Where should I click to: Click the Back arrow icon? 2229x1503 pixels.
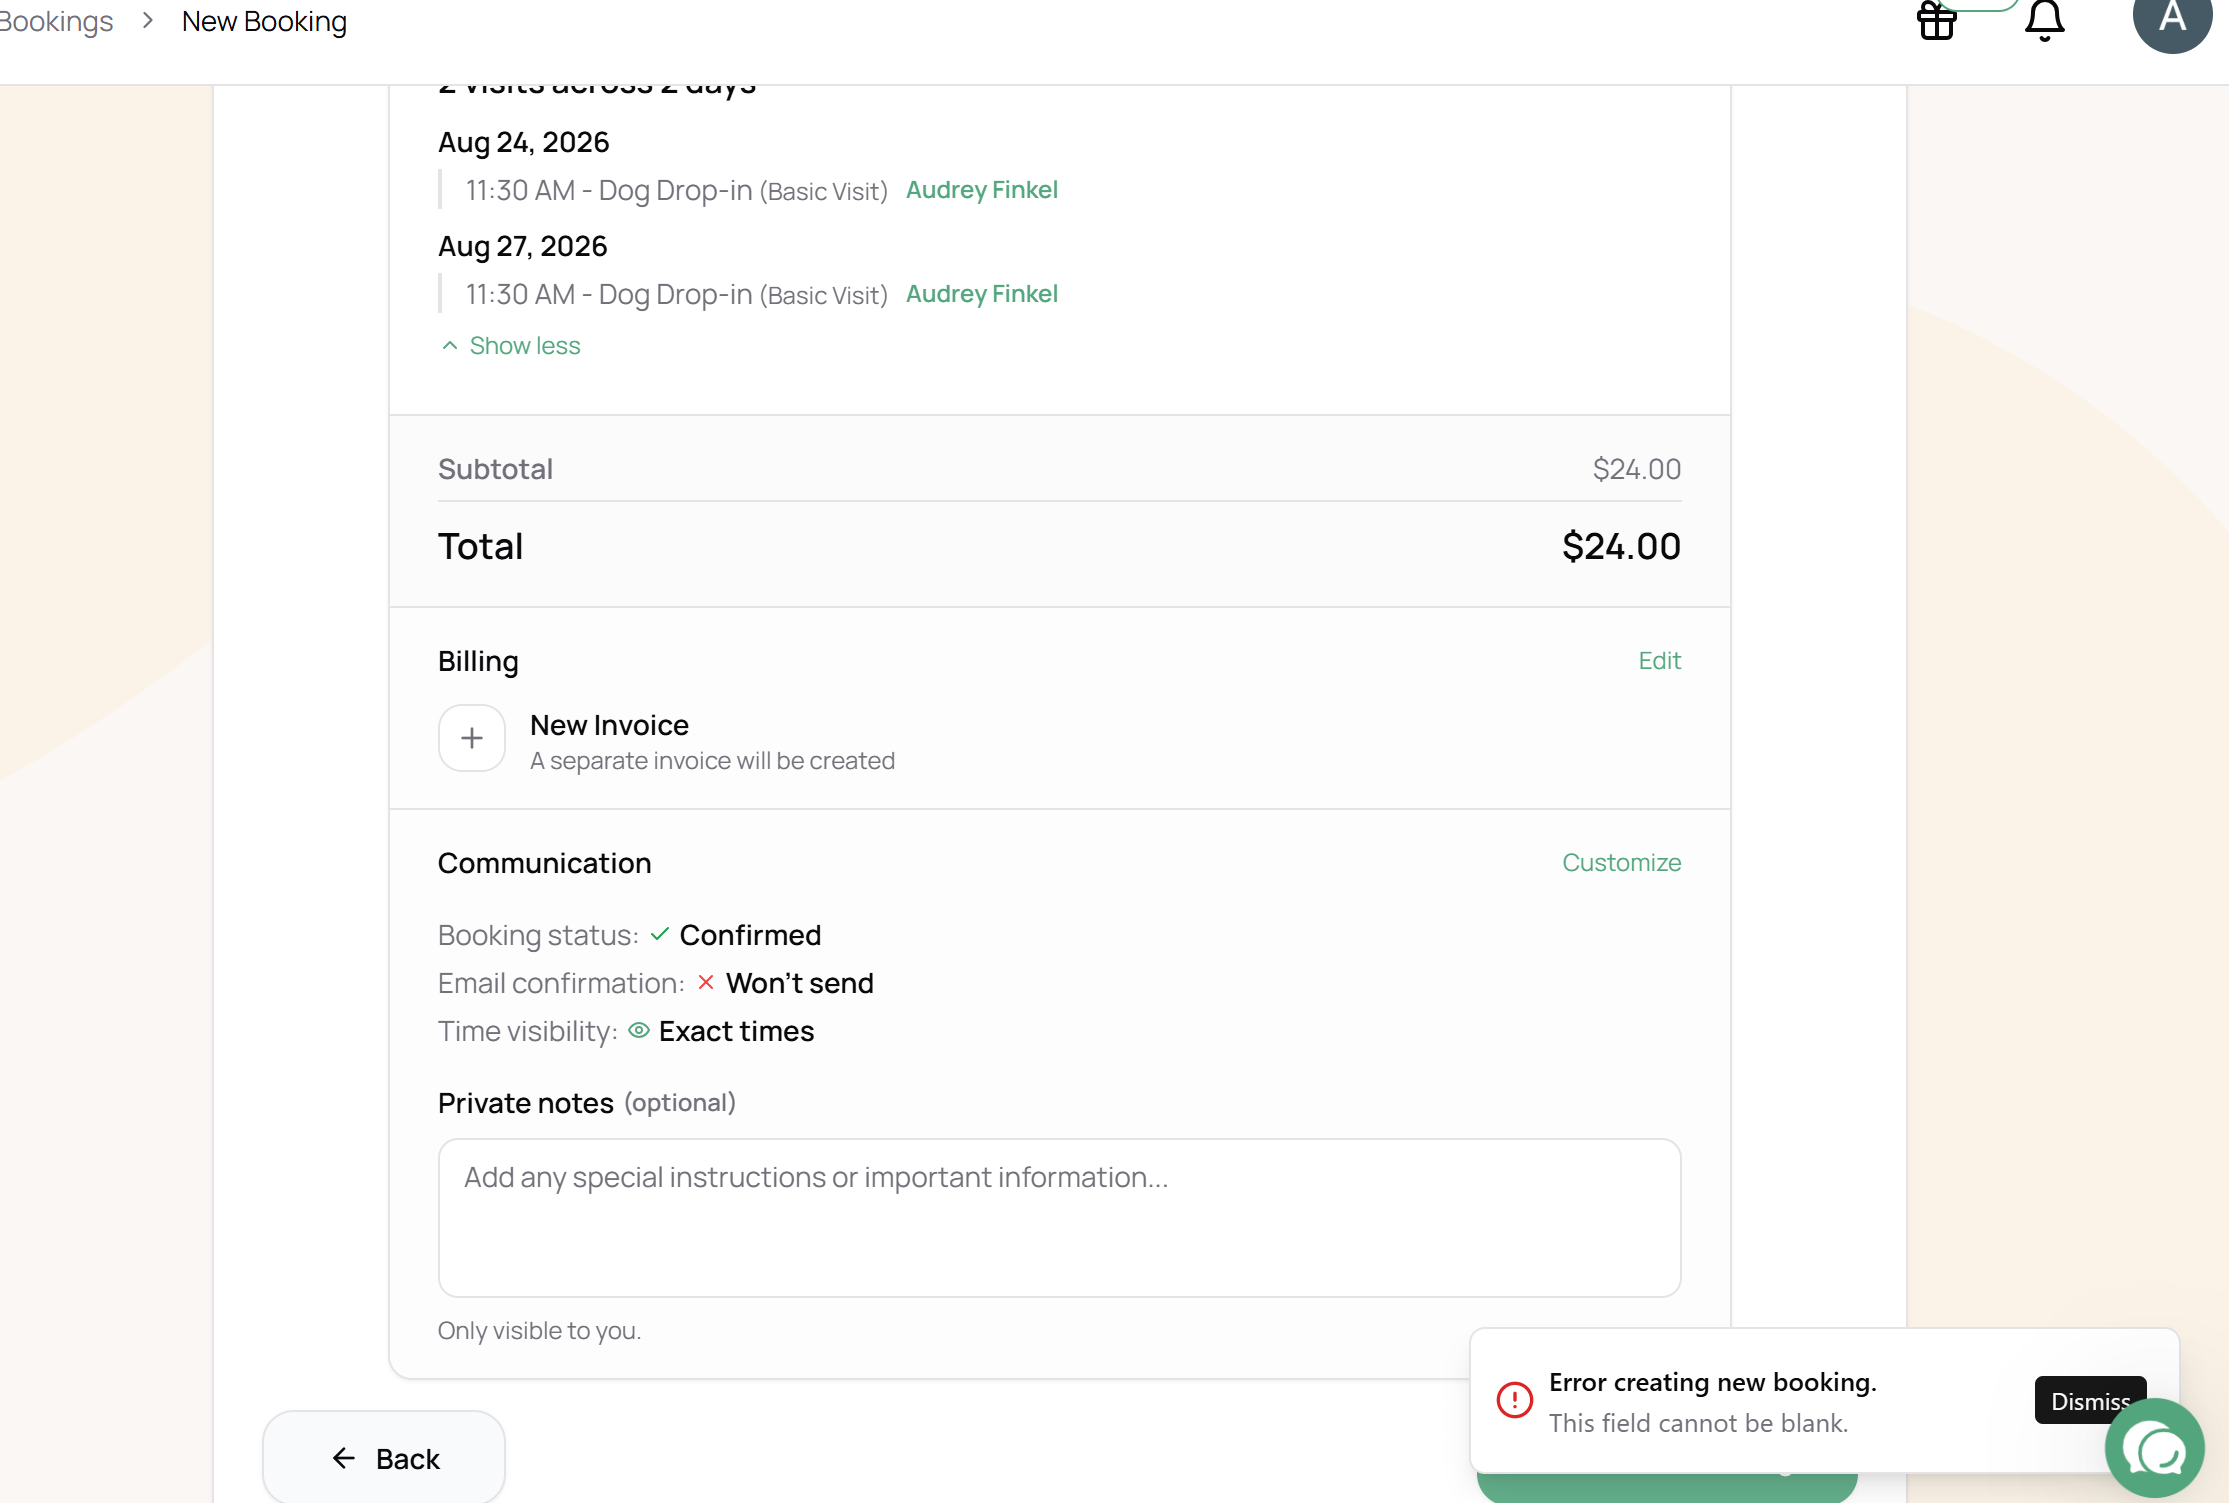344,1458
